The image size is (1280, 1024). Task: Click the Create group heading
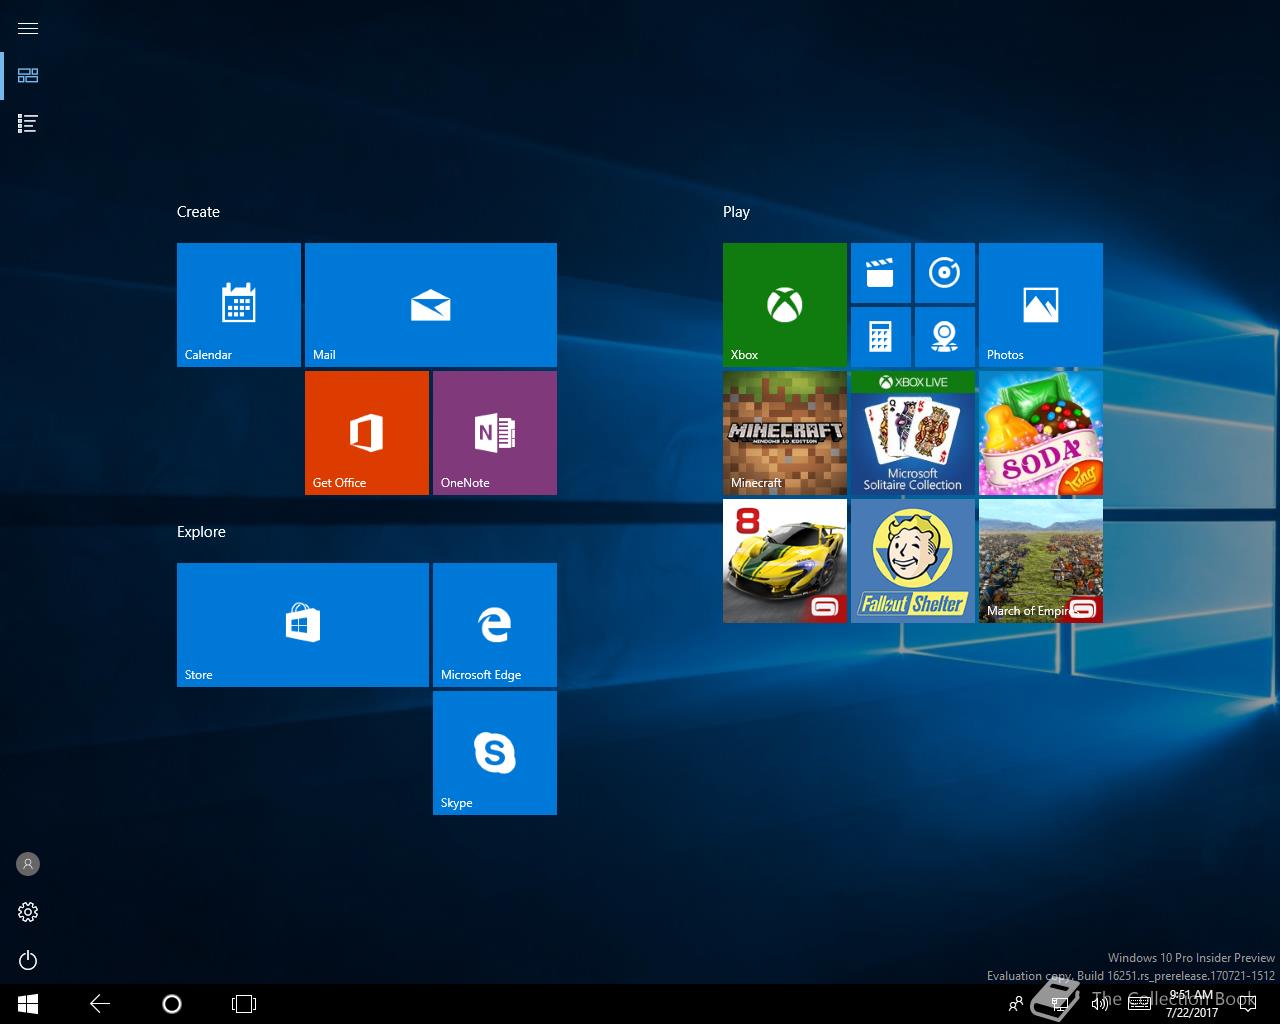click(x=198, y=212)
